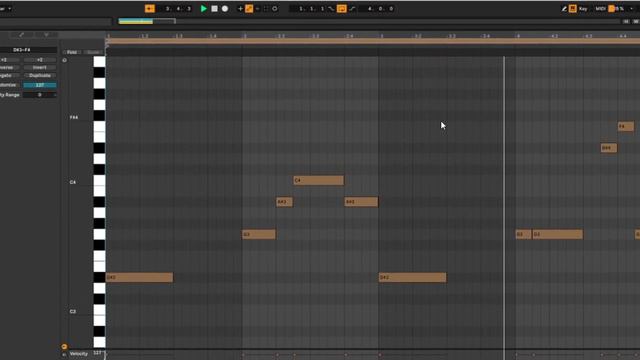Adjust the teal velocity slider showing 127
Viewport: 640px width, 360px height.
[40, 85]
